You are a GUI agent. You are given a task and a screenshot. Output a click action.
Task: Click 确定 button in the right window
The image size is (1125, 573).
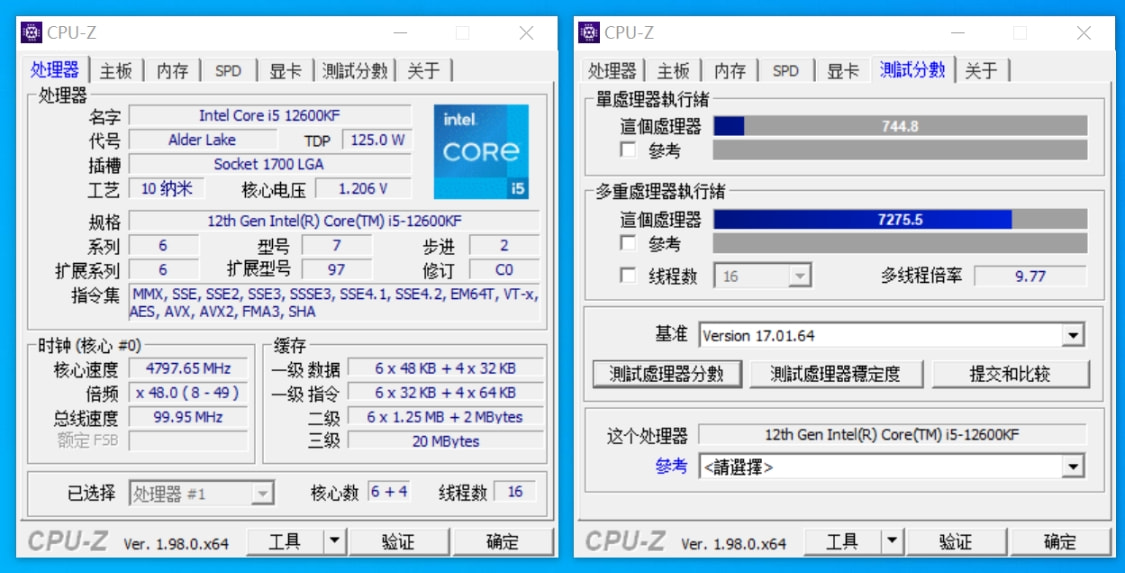tap(1060, 541)
